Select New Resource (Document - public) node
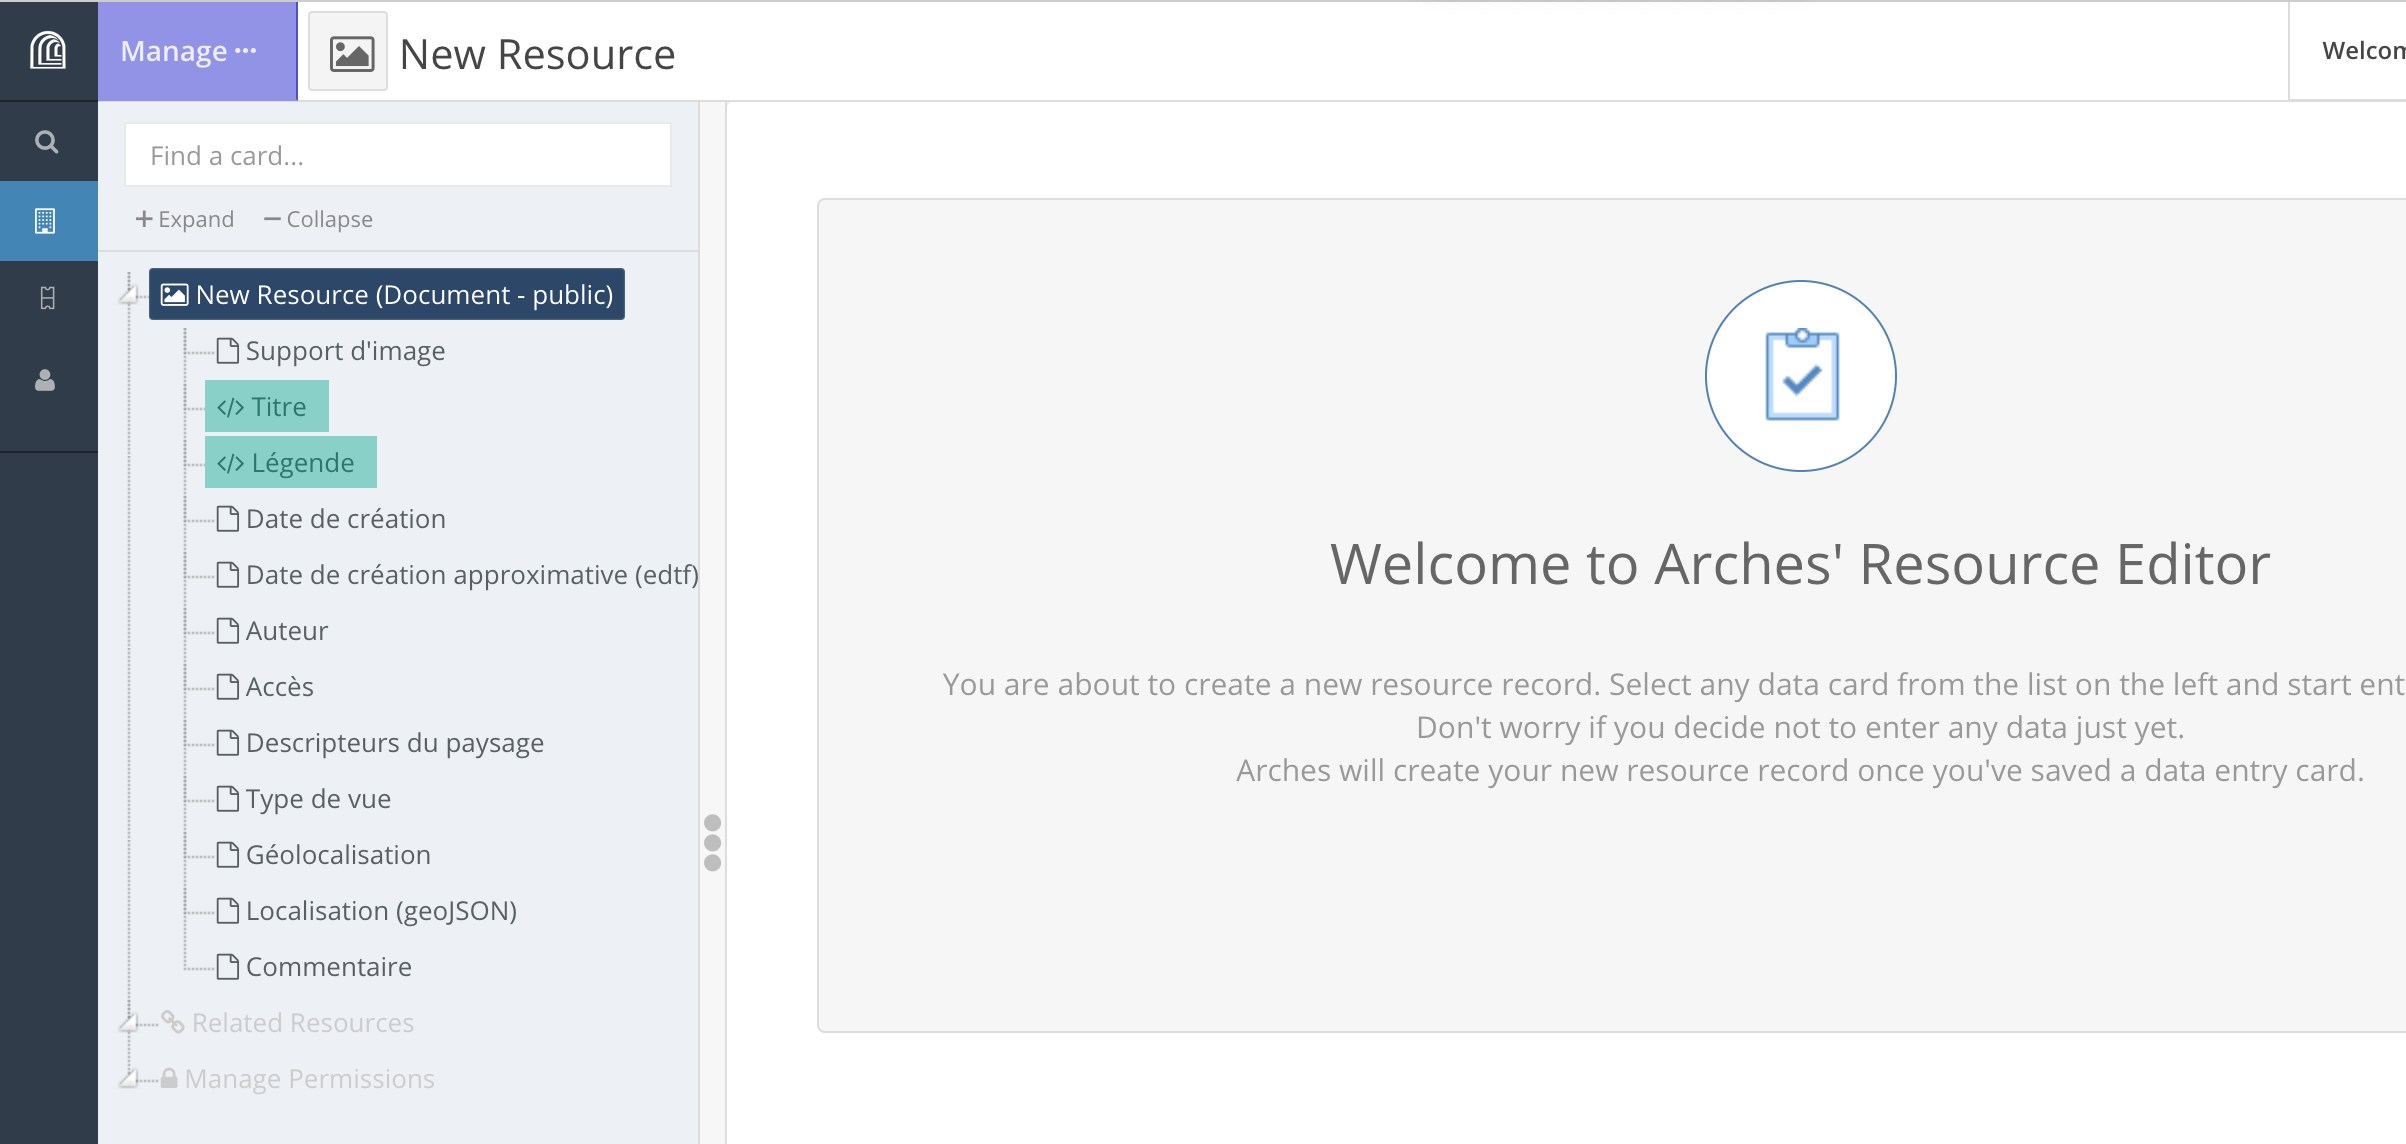 point(387,294)
